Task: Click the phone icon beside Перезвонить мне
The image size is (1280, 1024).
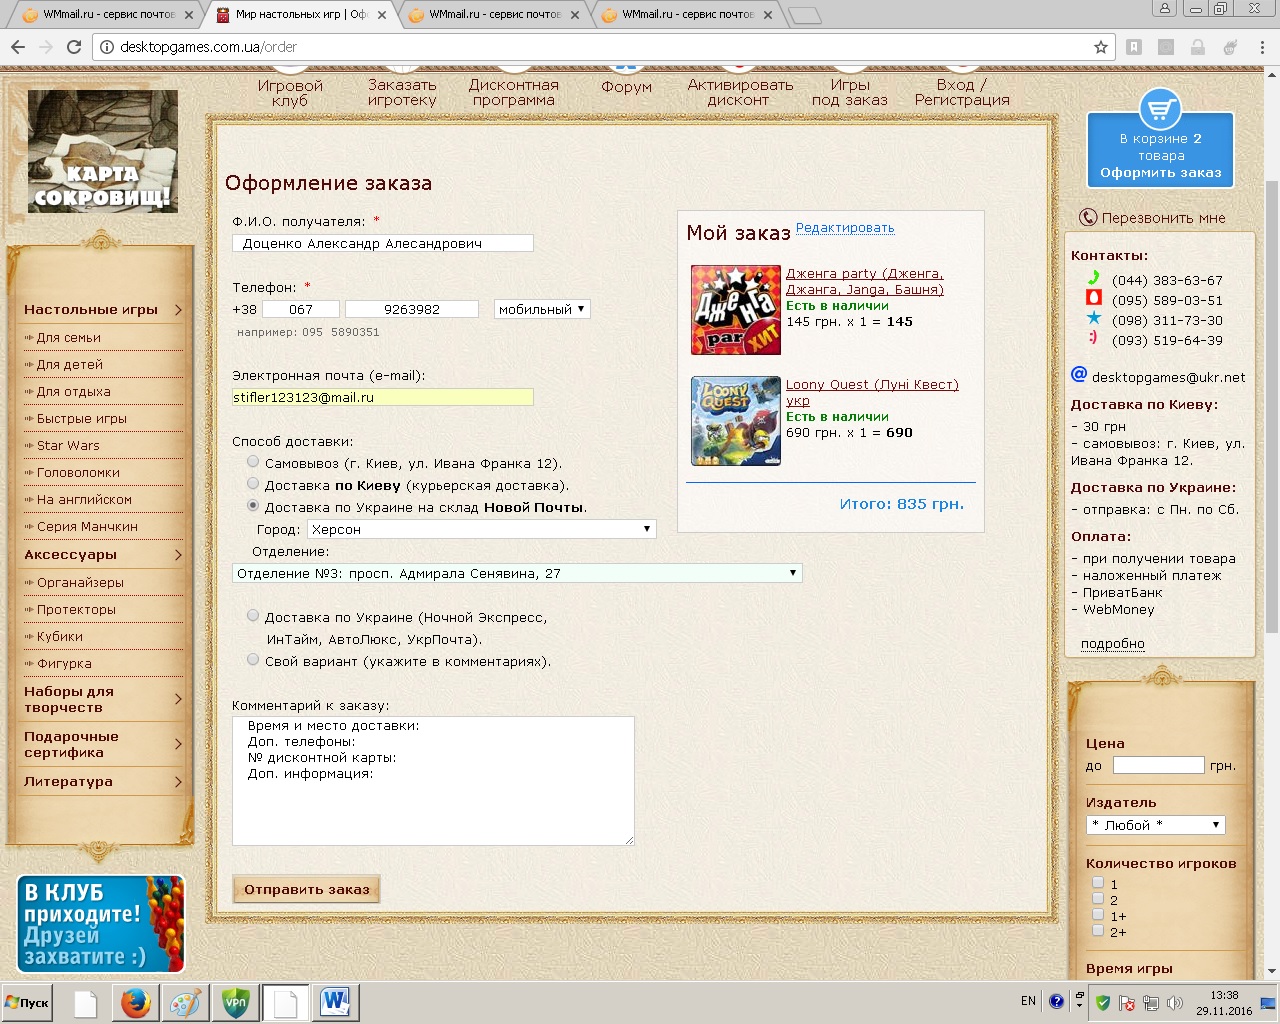Action: pos(1088,218)
